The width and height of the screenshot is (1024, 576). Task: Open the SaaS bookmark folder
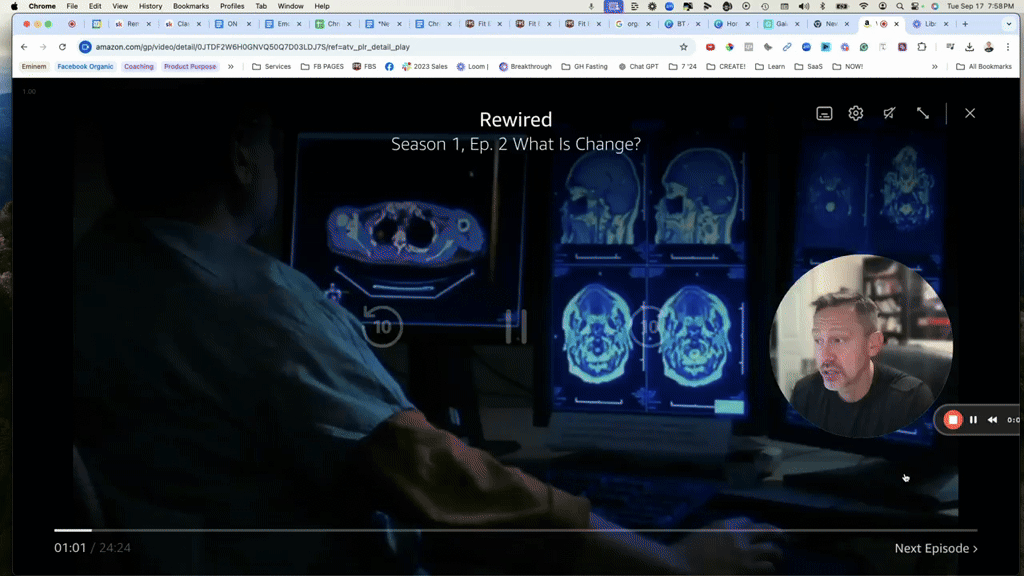pos(808,67)
